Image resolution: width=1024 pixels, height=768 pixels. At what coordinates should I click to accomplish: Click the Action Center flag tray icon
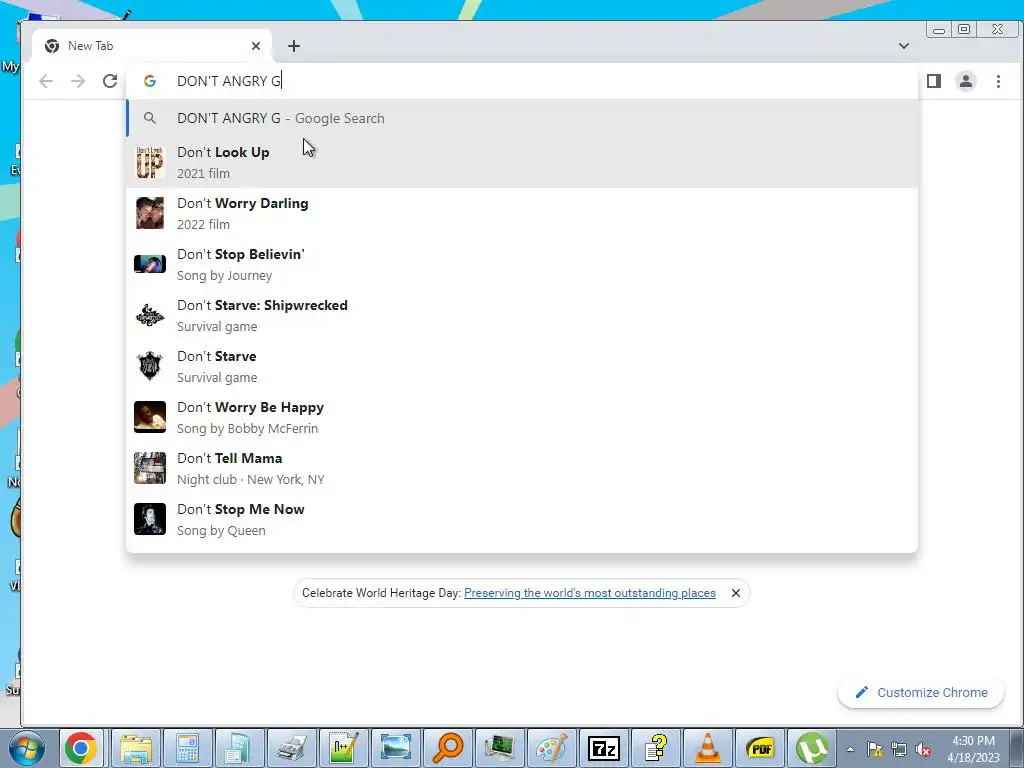[x=874, y=750]
